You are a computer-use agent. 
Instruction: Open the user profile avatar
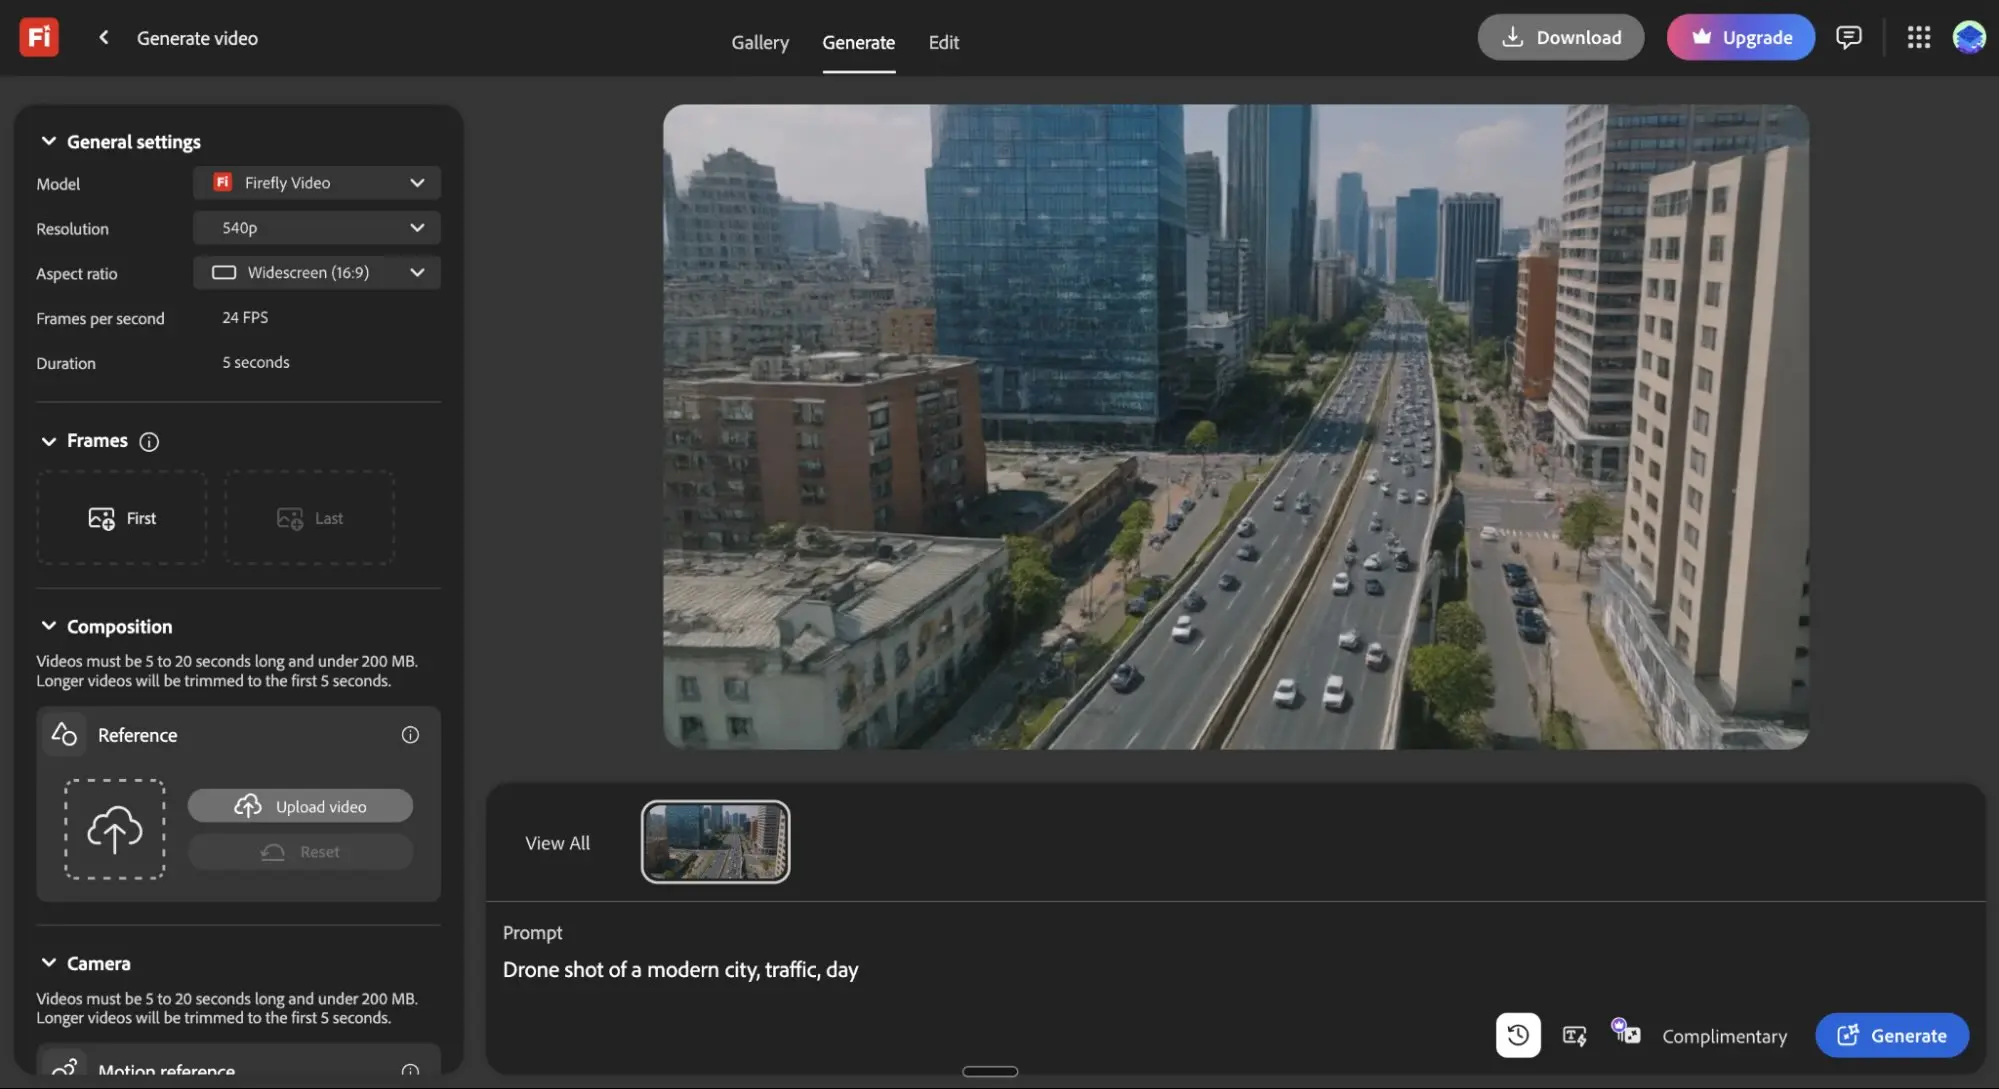[1969, 37]
